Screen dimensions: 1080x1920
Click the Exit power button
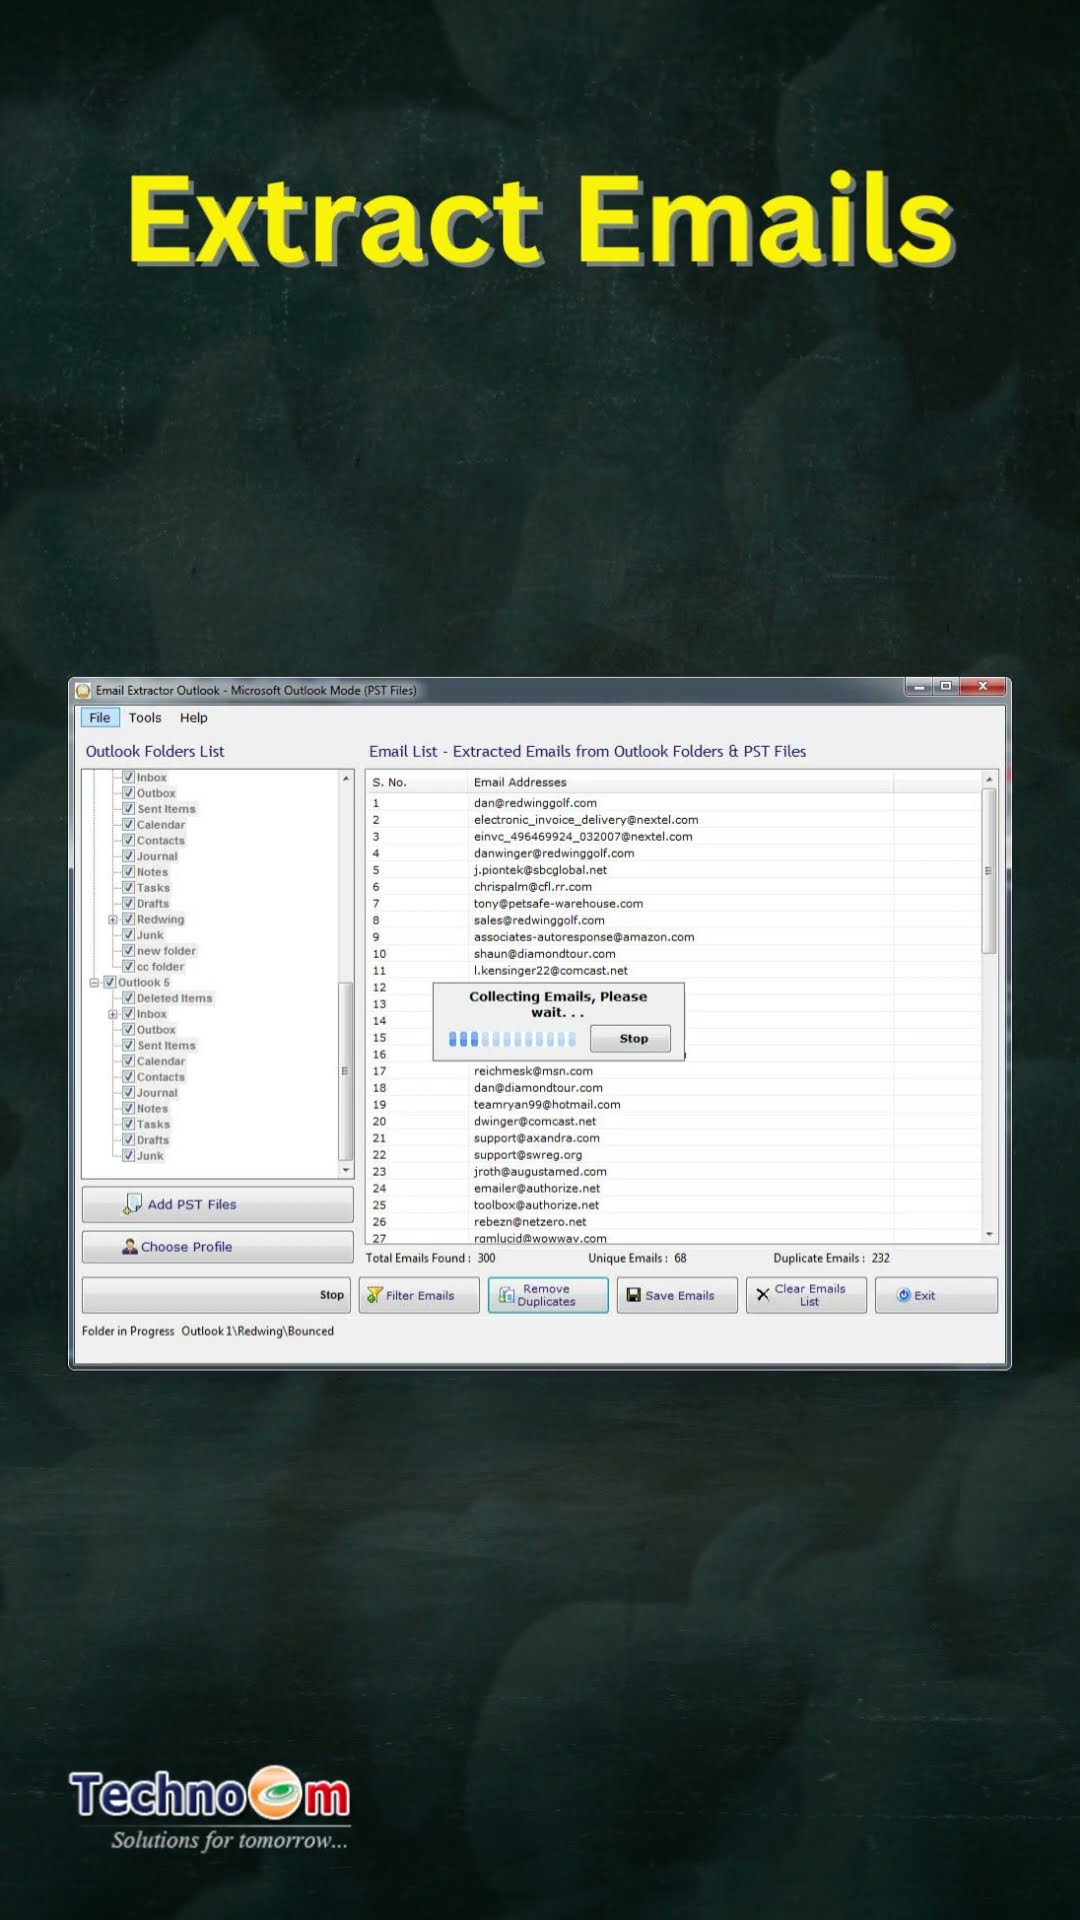coord(936,1295)
